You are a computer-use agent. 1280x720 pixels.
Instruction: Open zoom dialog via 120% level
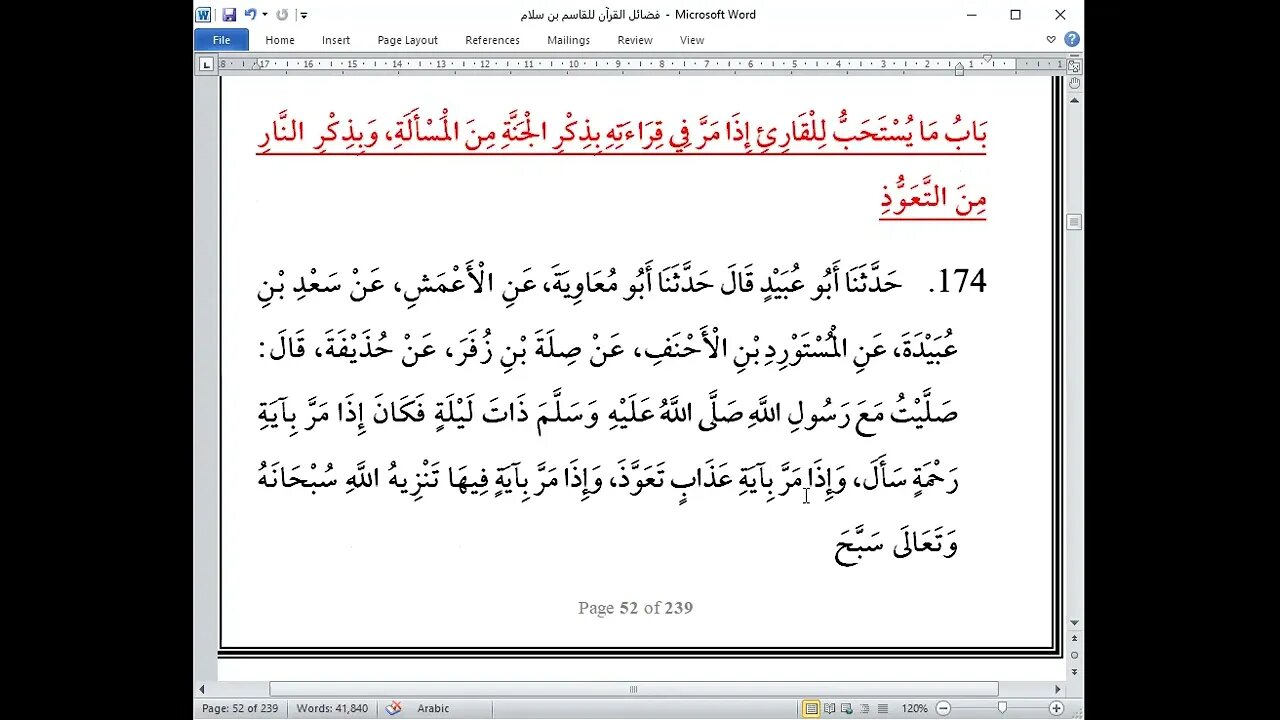tap(915, 708)
